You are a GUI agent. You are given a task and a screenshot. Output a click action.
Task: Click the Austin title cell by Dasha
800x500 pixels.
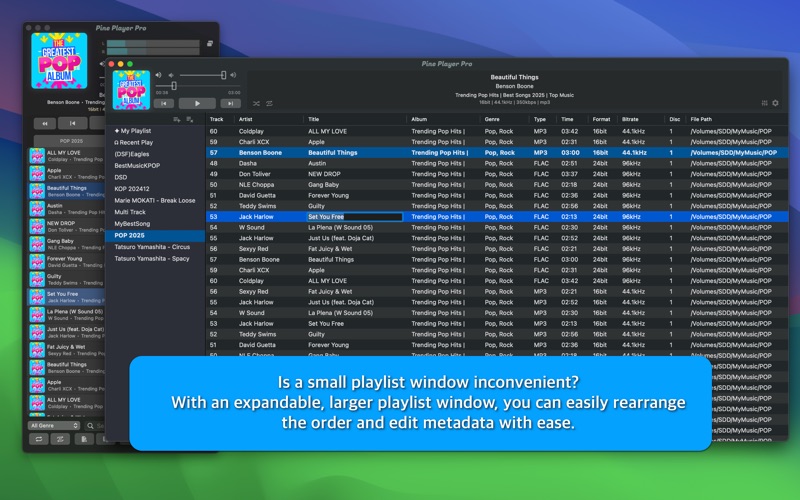(317, 163)
